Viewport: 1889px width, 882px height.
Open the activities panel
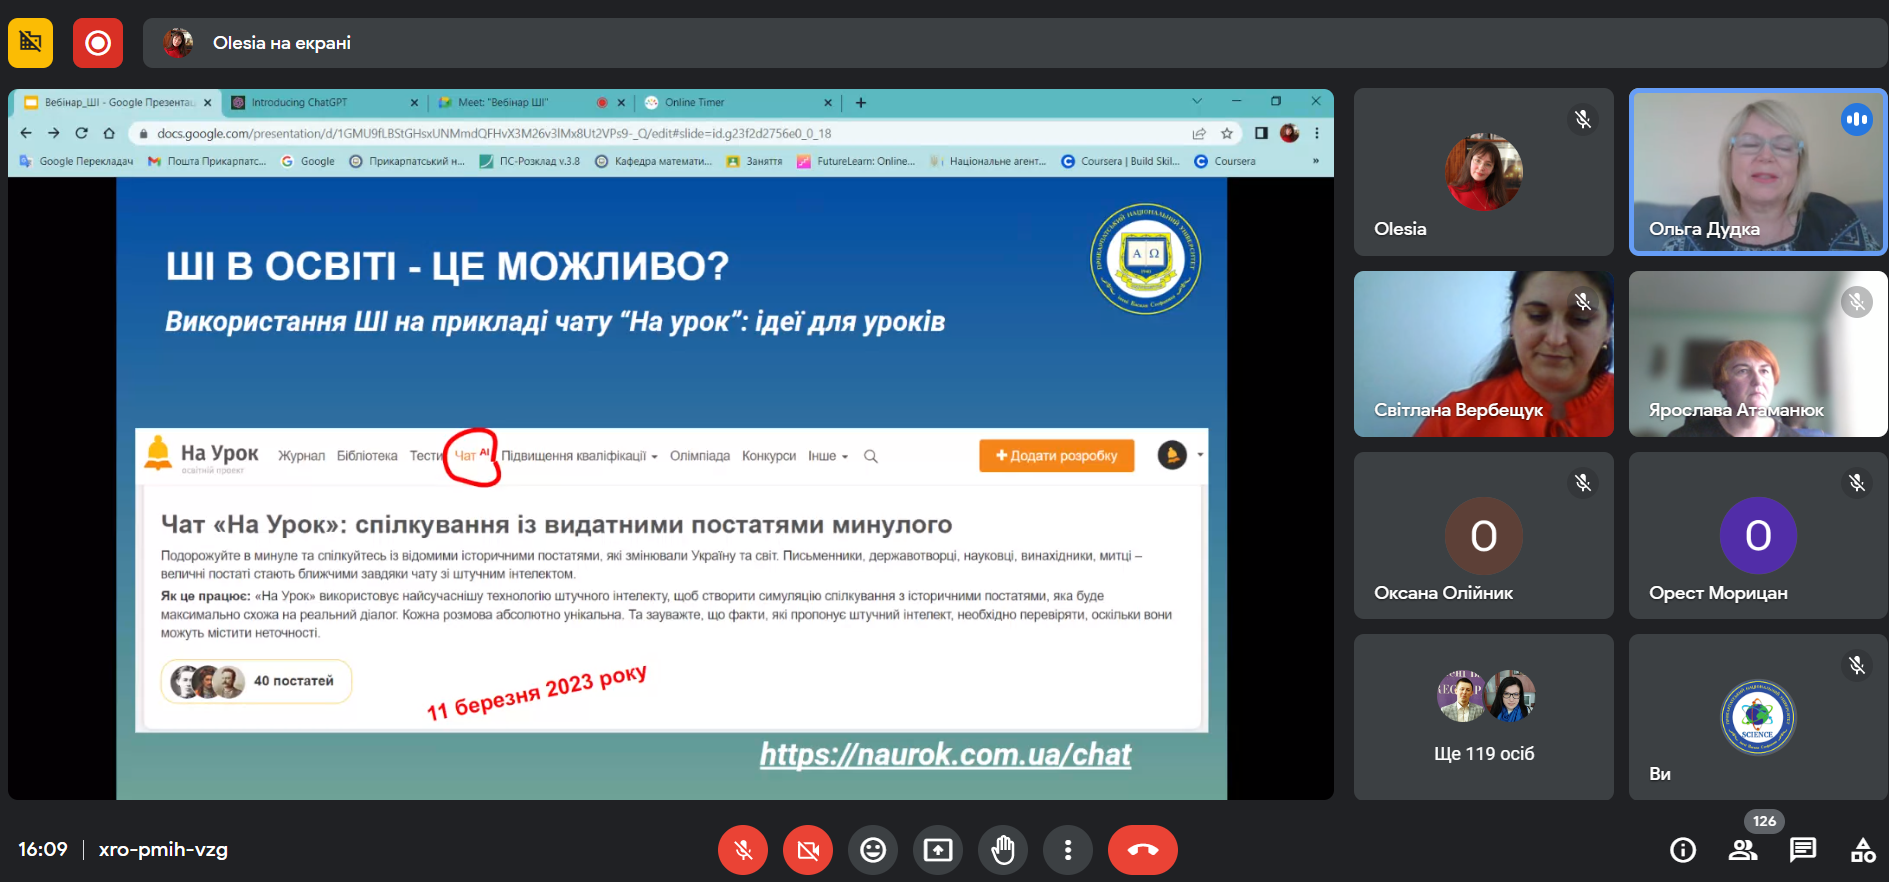point(1862,850)
